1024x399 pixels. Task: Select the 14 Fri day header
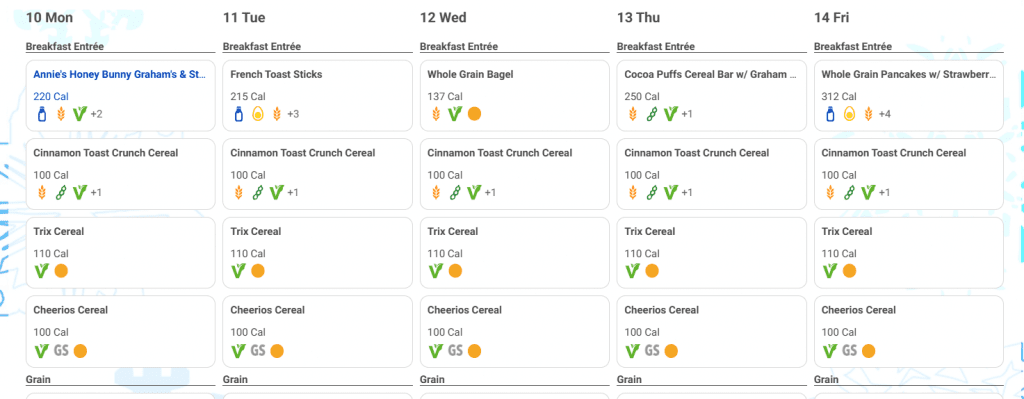[x=831, y=18]
